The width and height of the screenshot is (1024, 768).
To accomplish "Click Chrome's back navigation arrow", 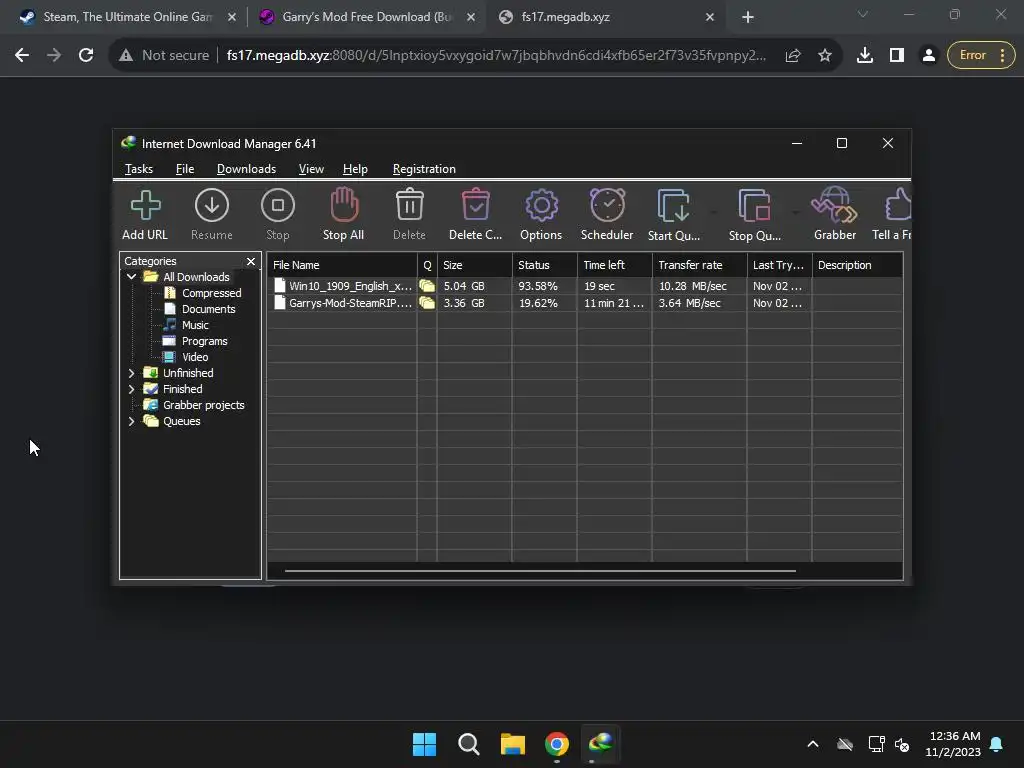I will [x=22, y=56].
